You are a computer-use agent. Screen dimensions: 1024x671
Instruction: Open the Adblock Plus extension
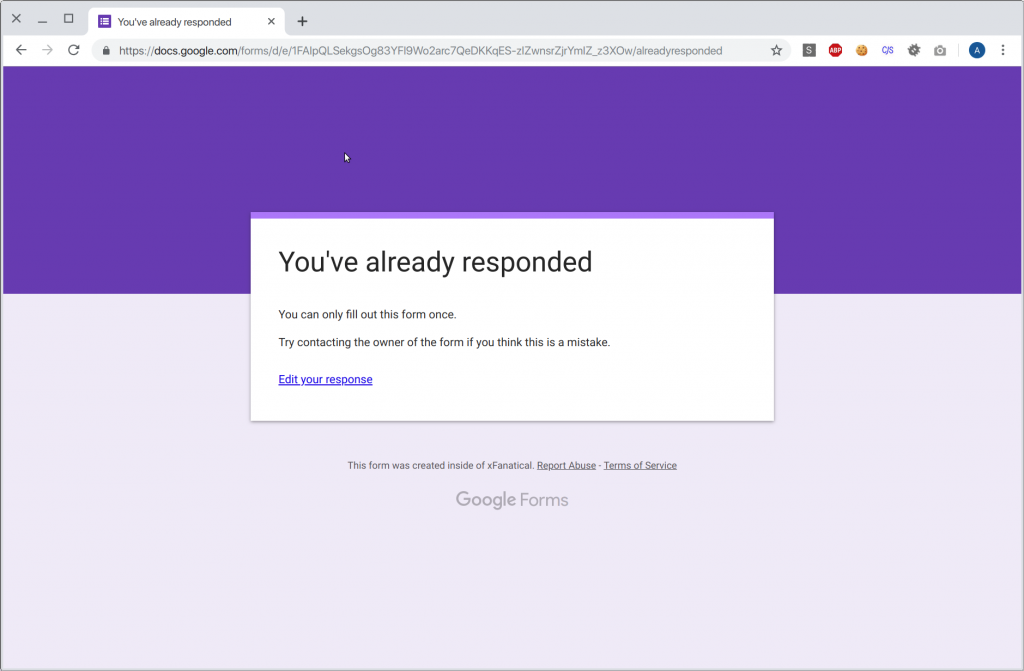[835, 50]
